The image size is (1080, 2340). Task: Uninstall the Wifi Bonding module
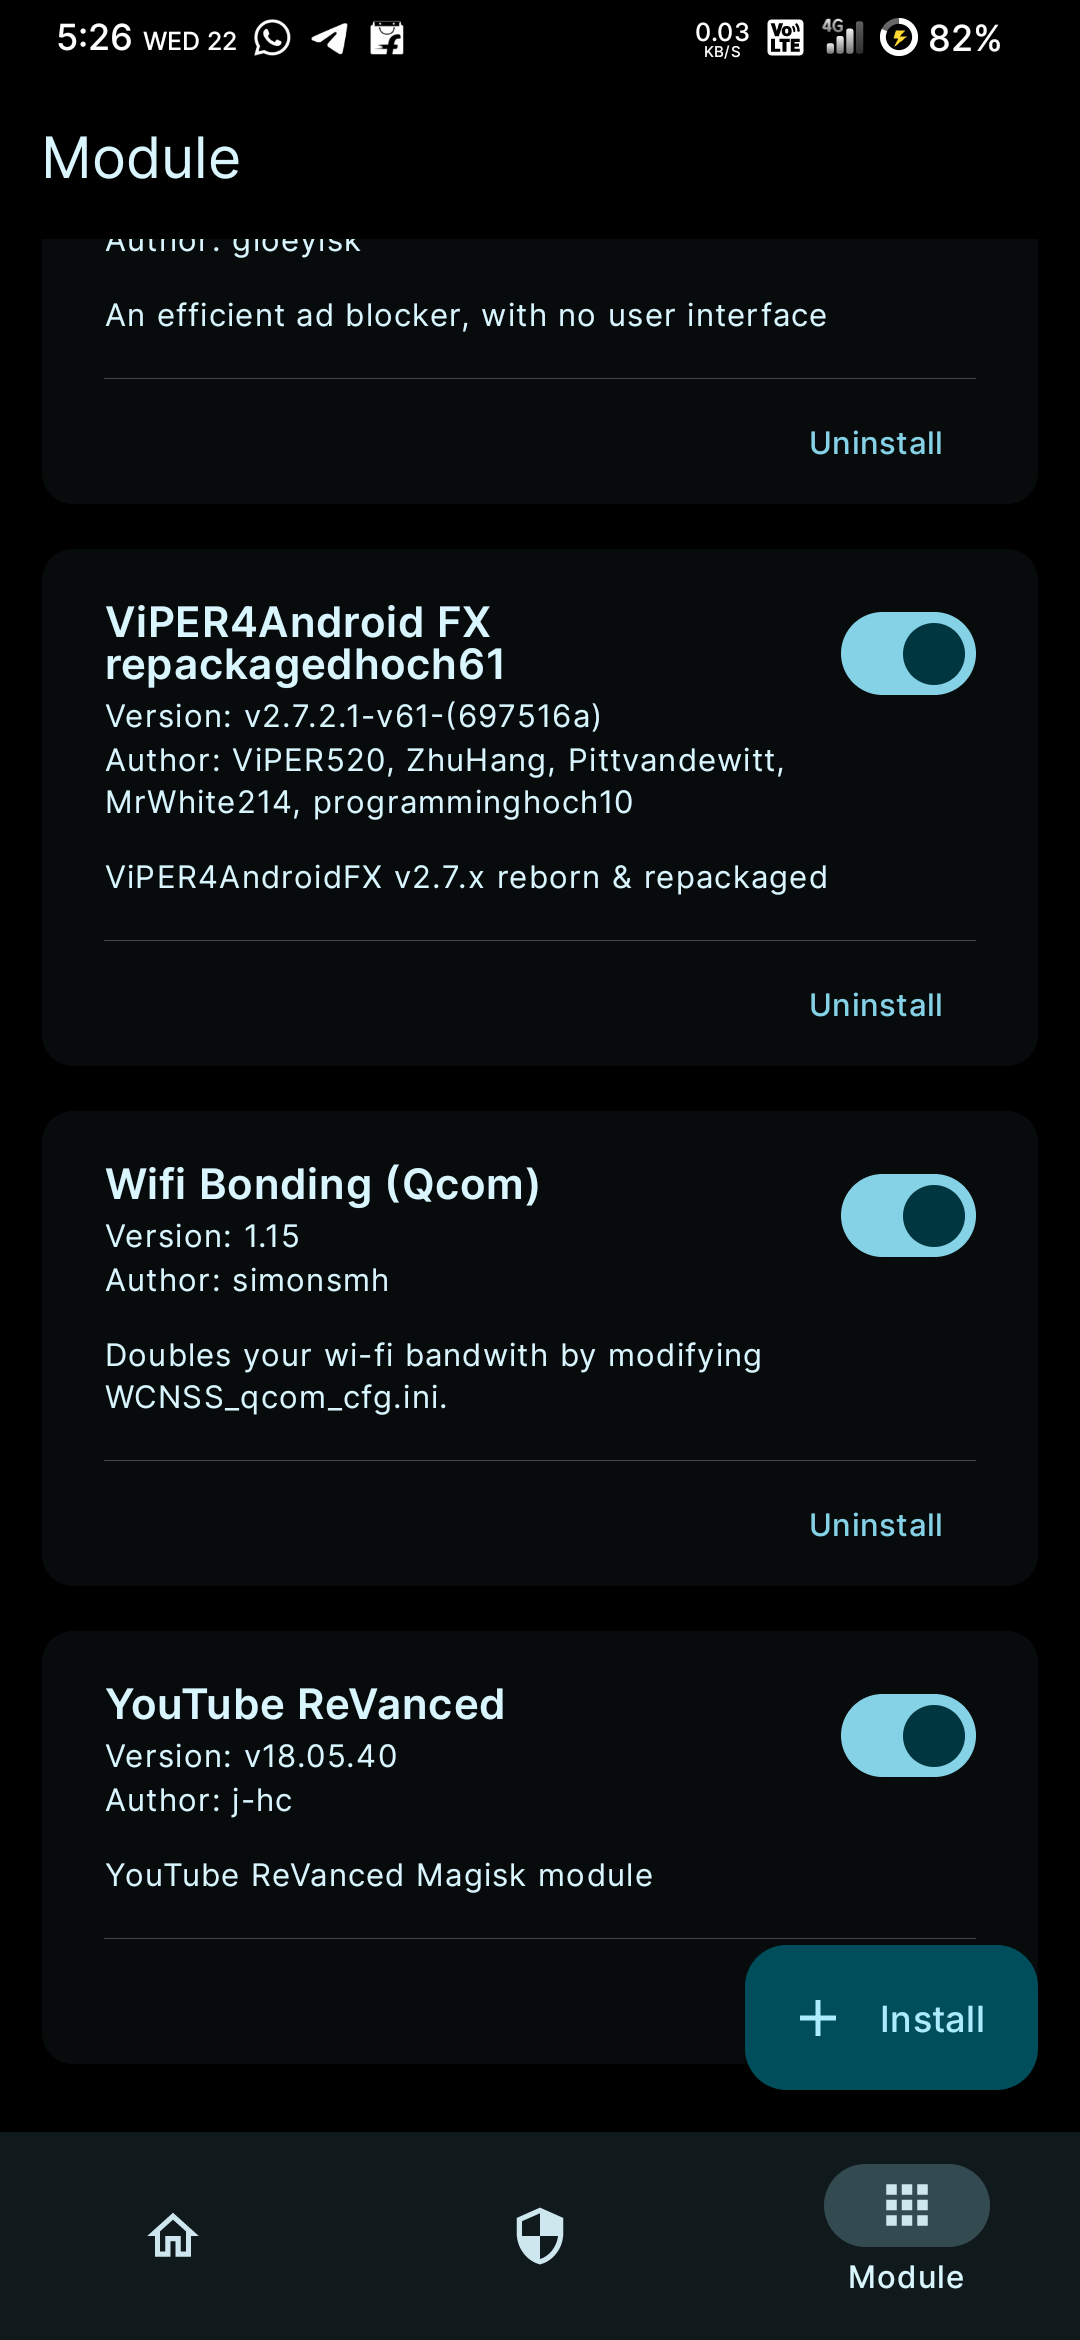875,1524
